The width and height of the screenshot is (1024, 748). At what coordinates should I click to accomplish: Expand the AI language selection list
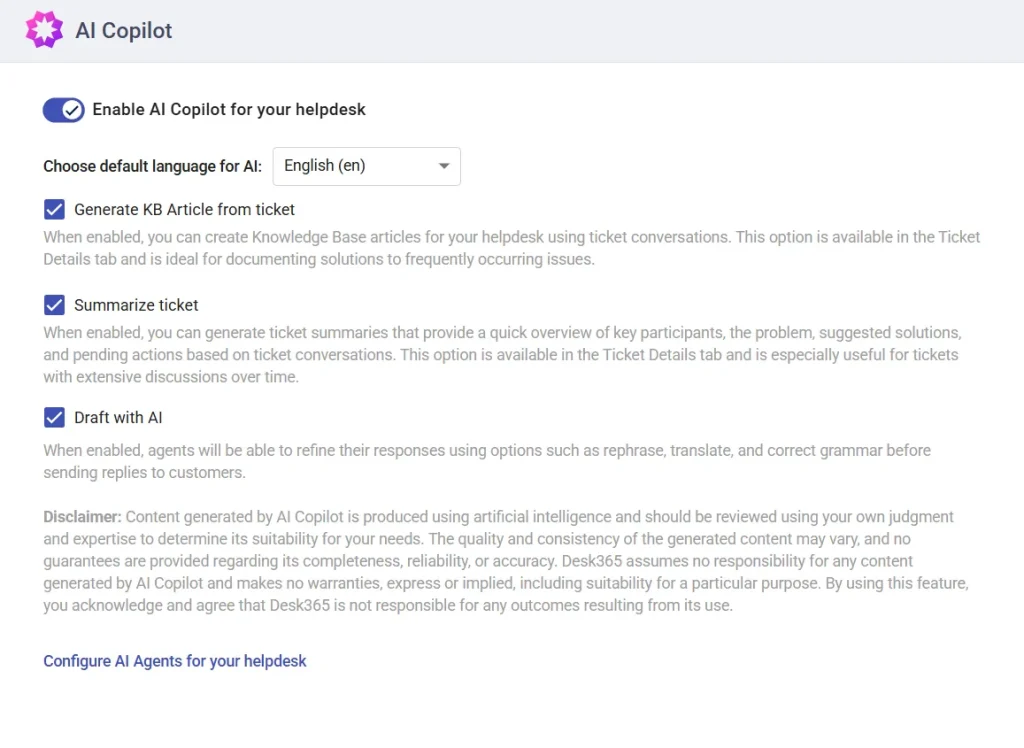coord(366,166)
